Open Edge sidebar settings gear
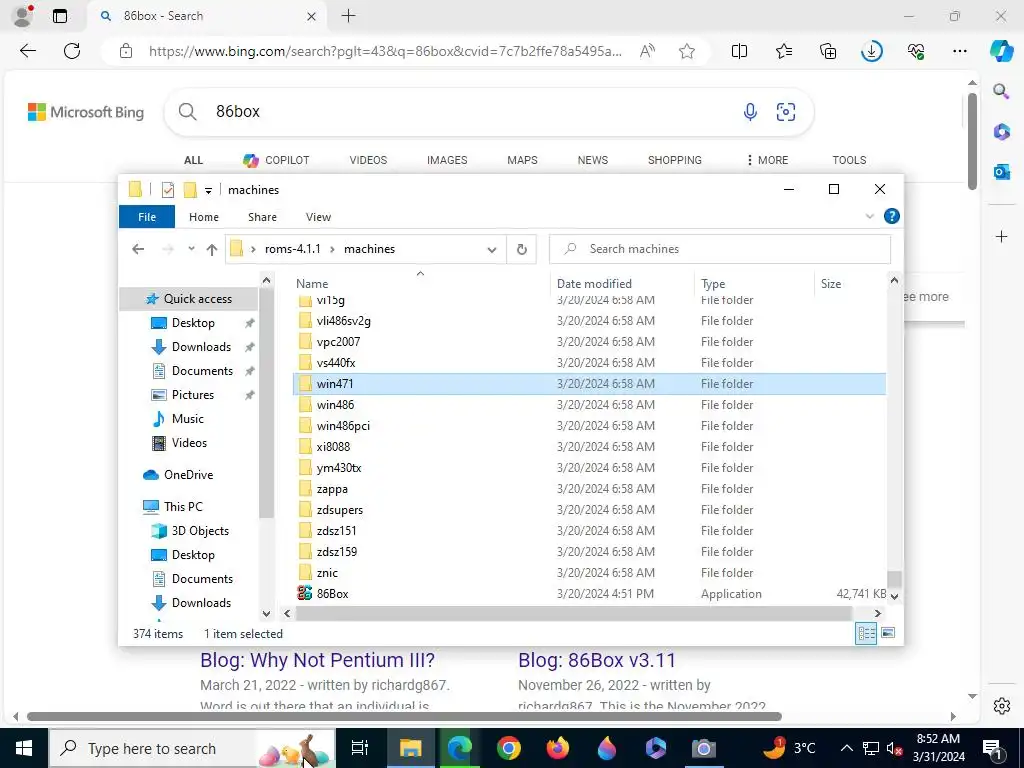The width and height of the screenshot is (1024, 768). (1001, 706)
